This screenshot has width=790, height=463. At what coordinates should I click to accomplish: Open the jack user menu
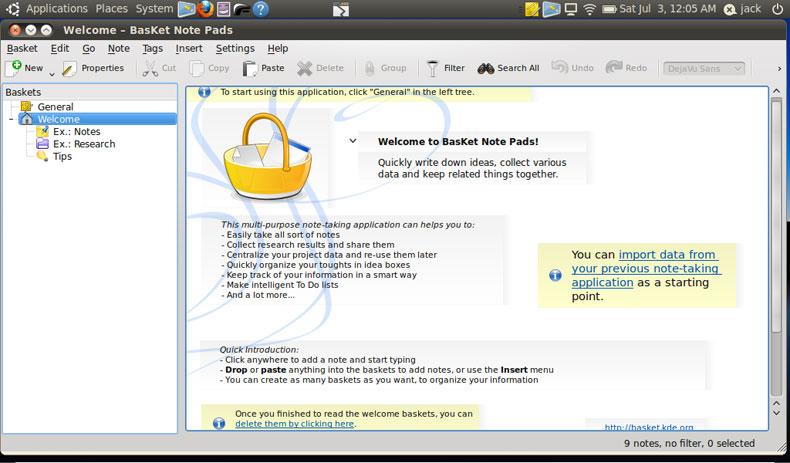(743, 9)
